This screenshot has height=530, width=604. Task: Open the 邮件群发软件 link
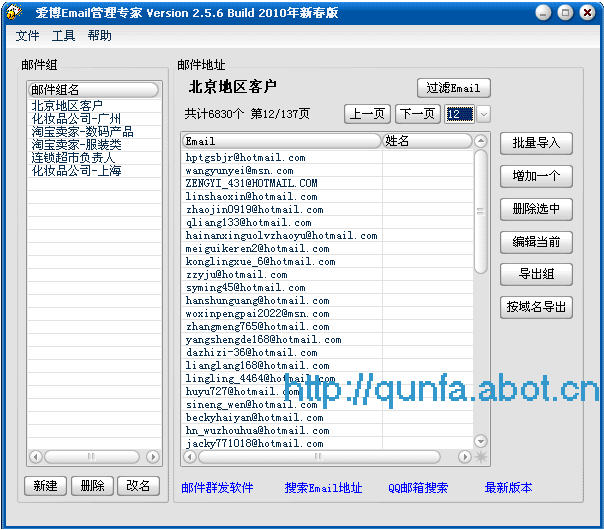[217, 488]
